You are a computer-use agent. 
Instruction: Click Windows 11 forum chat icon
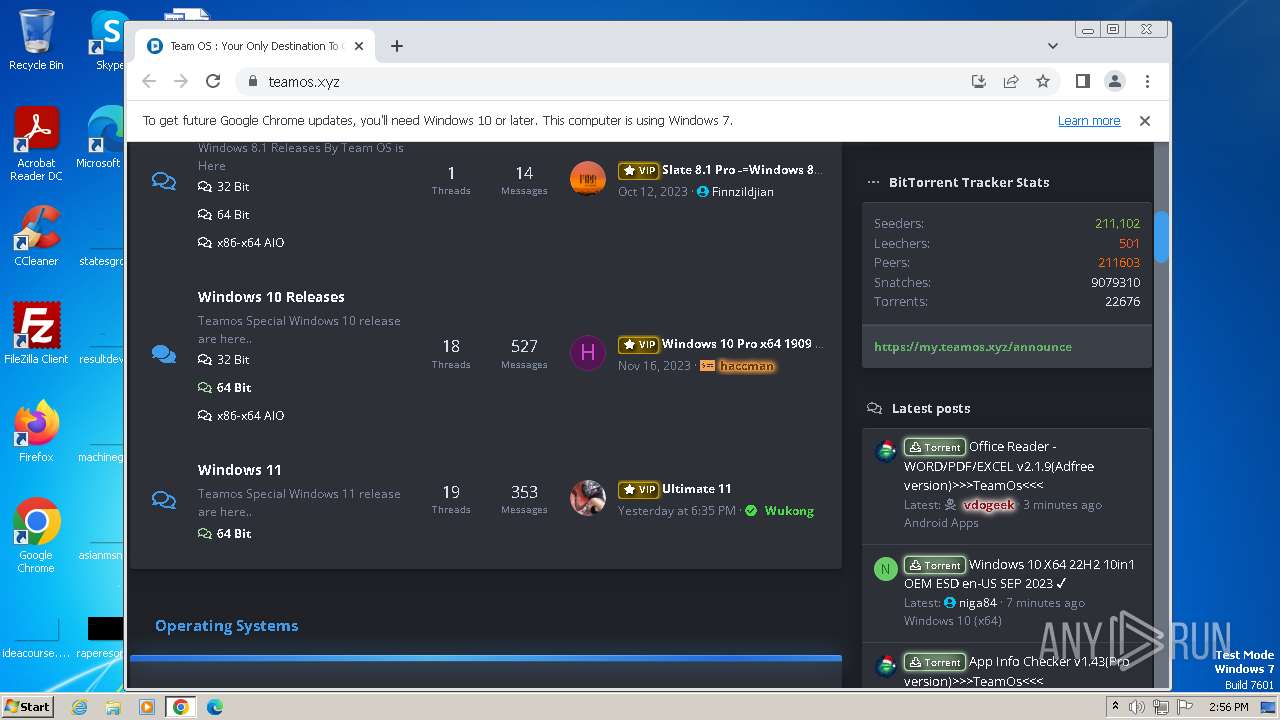pos(164,499)
